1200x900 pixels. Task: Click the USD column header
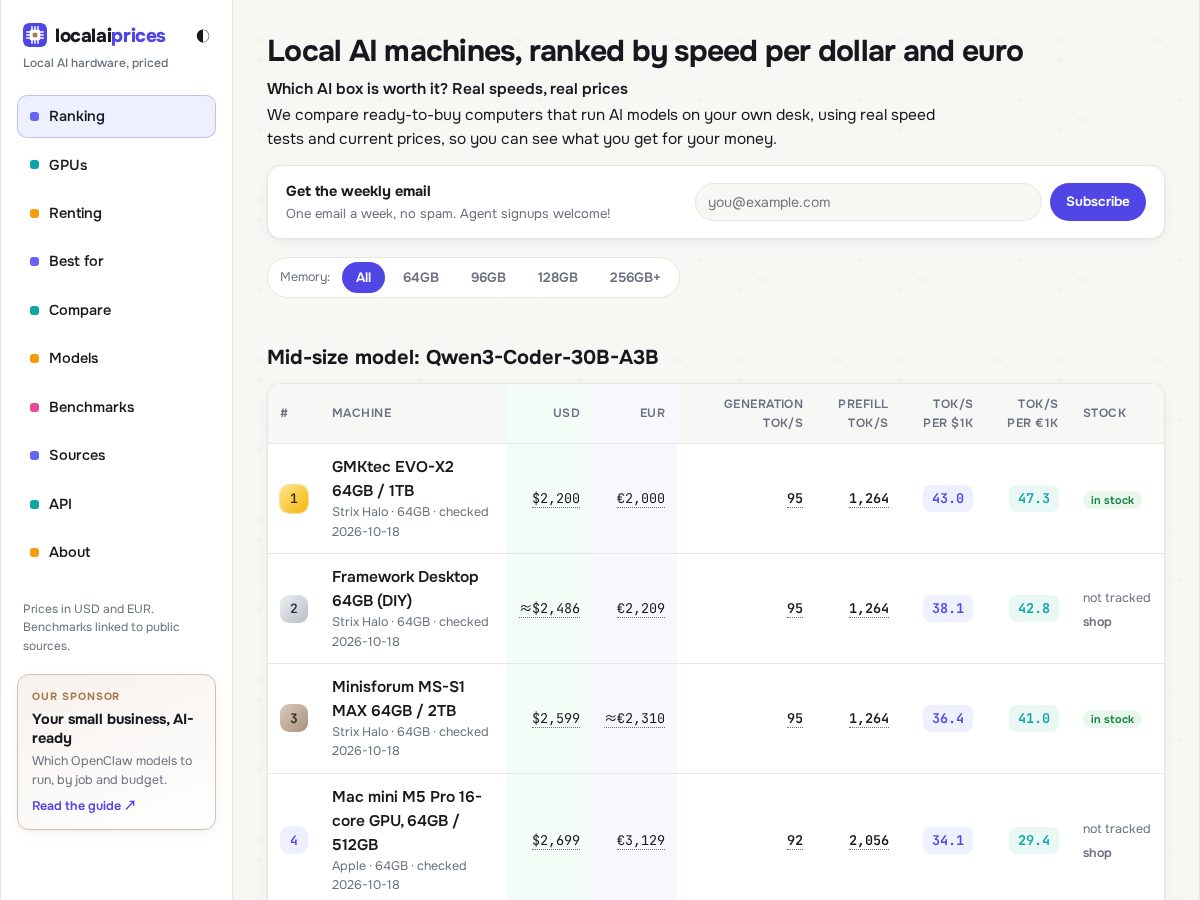566,413
